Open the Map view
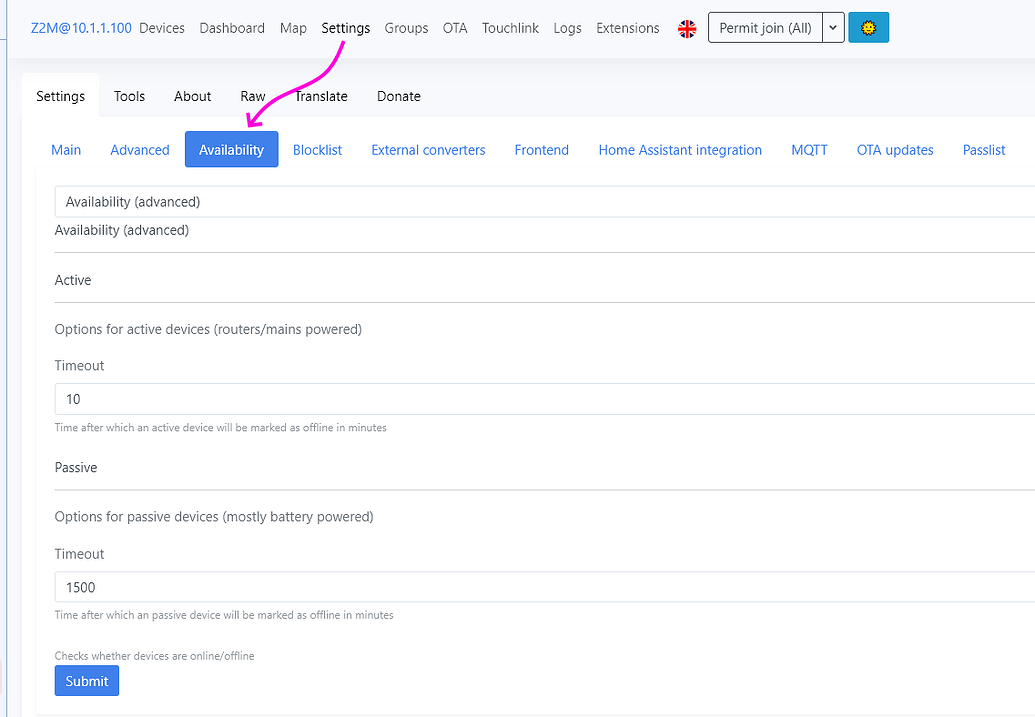The width and height of the screenshot is (1035, 717). point(293,28)
